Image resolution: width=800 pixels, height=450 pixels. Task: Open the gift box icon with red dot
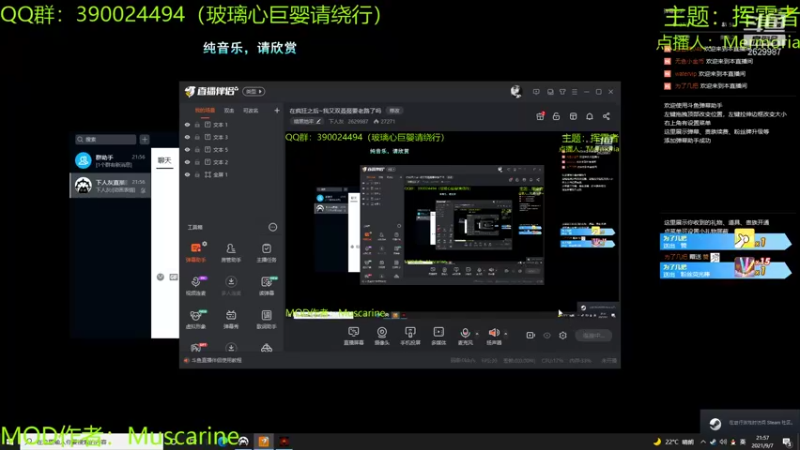click(540, 116)
